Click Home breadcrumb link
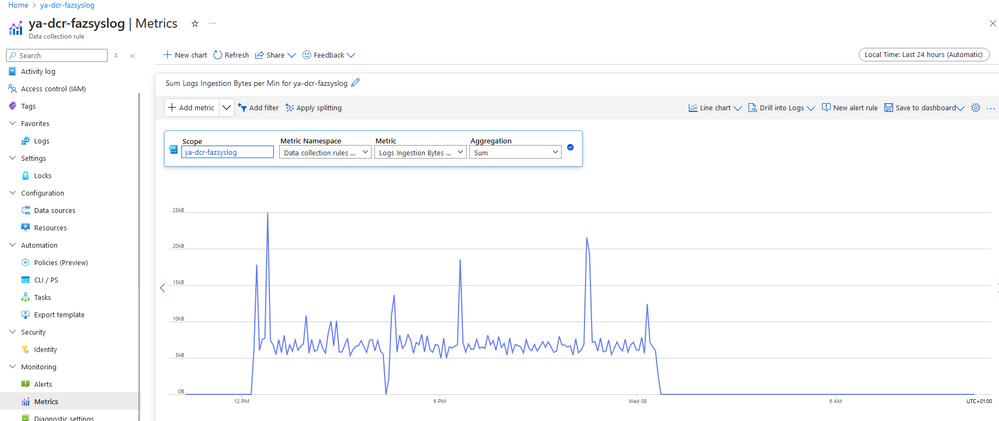999x421 pixels. pos(18,5)
